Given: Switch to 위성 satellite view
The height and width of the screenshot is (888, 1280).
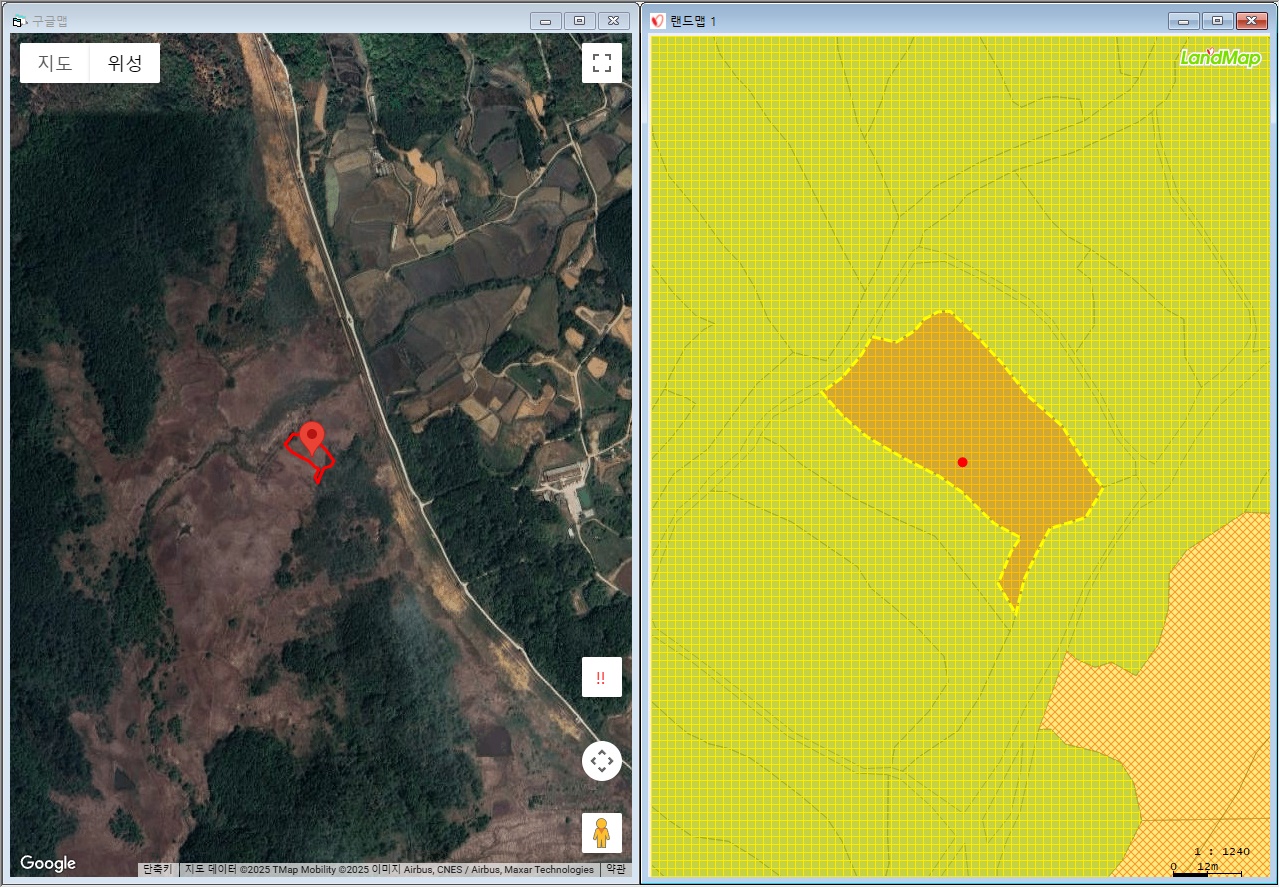Looking at the screenshot, I should pyautogui.click(x=125, y=63).
